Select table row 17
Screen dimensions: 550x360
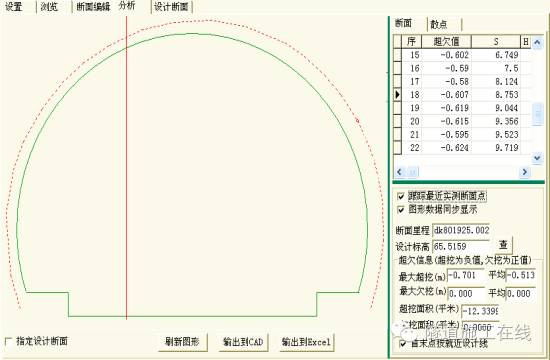462,82
